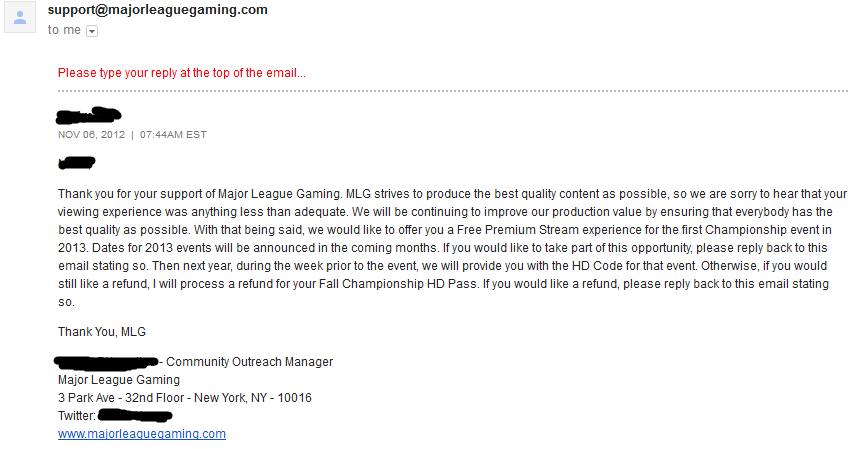Expand the 'to me' details arrow
Viewport: 868px width, 449px height.
coord(92,31)
